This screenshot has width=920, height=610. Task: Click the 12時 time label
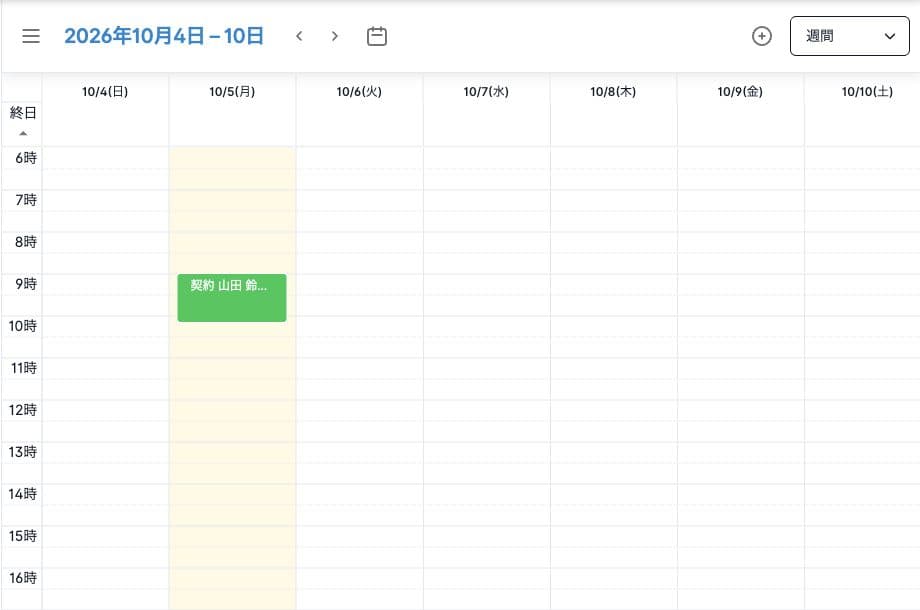pos(23,410)
